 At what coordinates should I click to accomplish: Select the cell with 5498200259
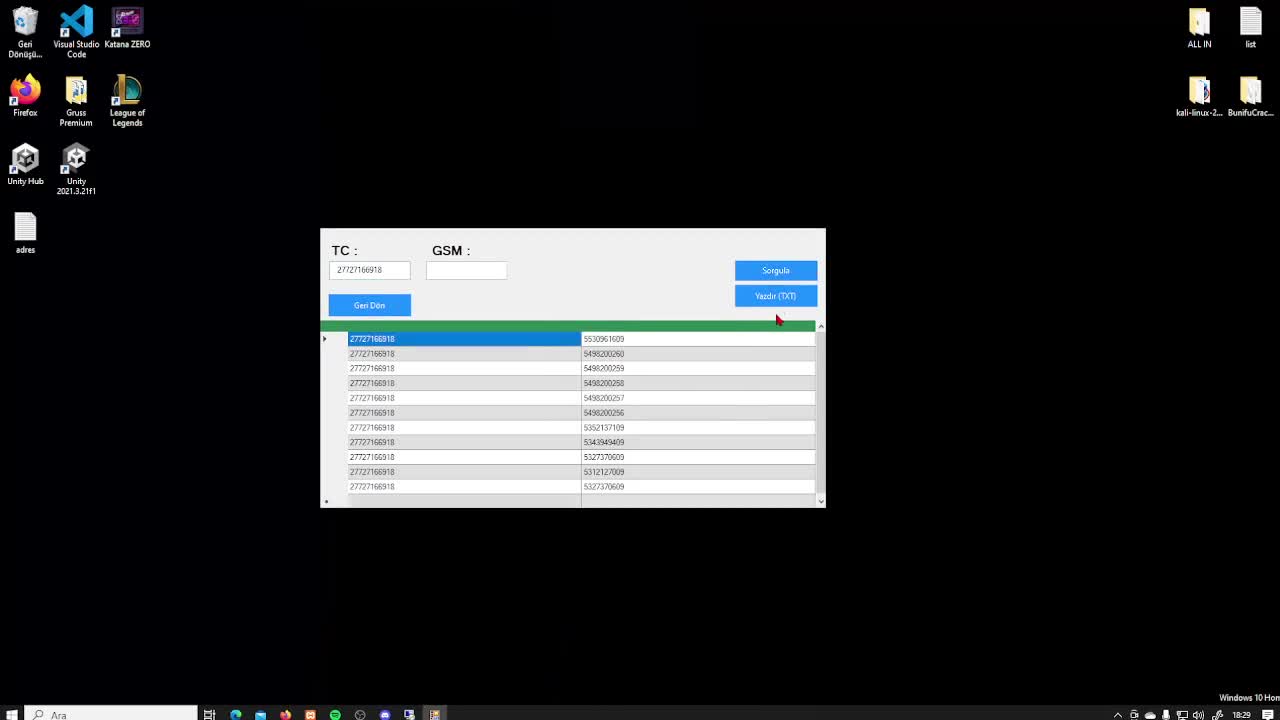coord(698,368)
